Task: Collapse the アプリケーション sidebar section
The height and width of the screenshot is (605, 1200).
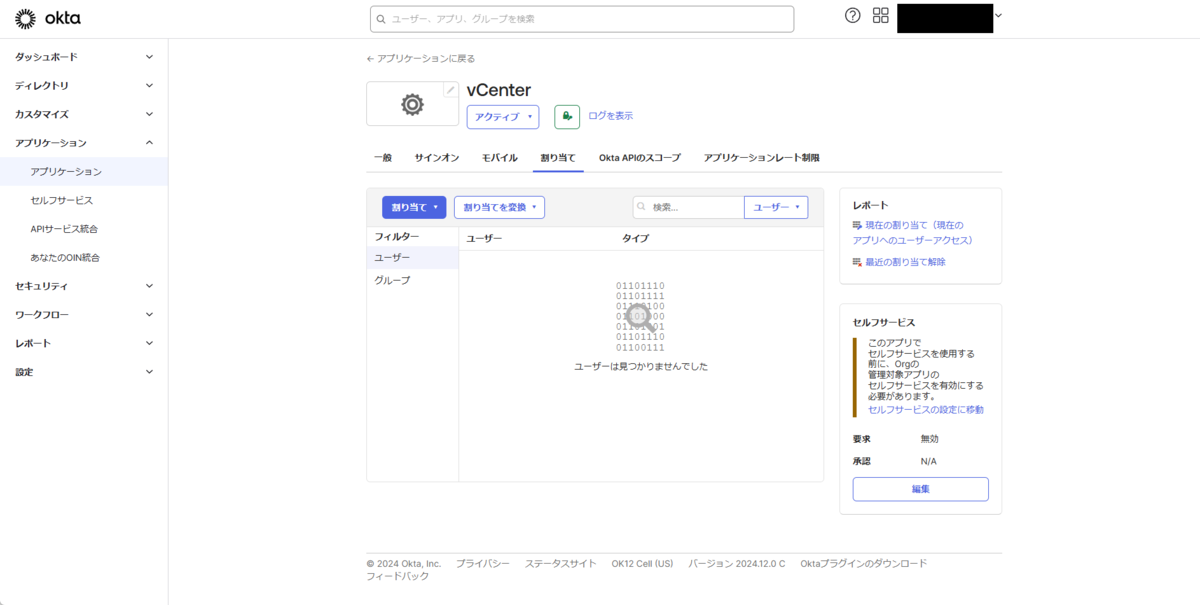Action: tap(84, 143)
